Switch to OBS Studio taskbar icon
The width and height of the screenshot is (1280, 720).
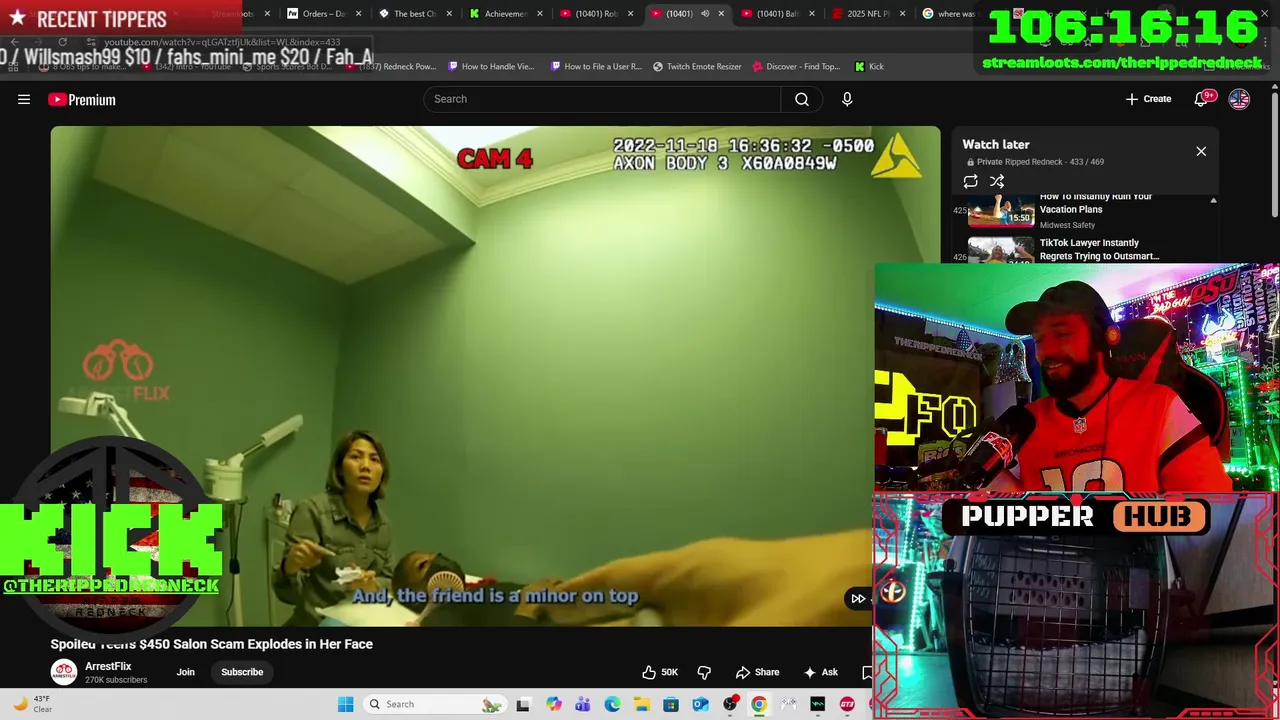pos(730,704)
